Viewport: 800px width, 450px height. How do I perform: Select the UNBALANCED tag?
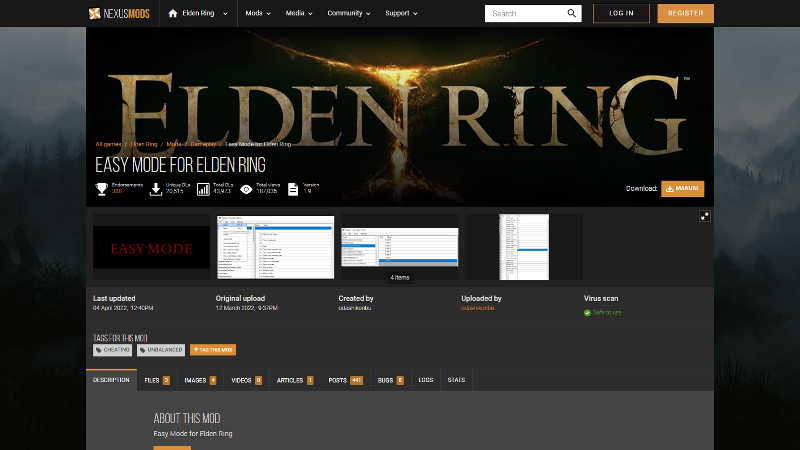pyautogui.click(x=161, y=350)
